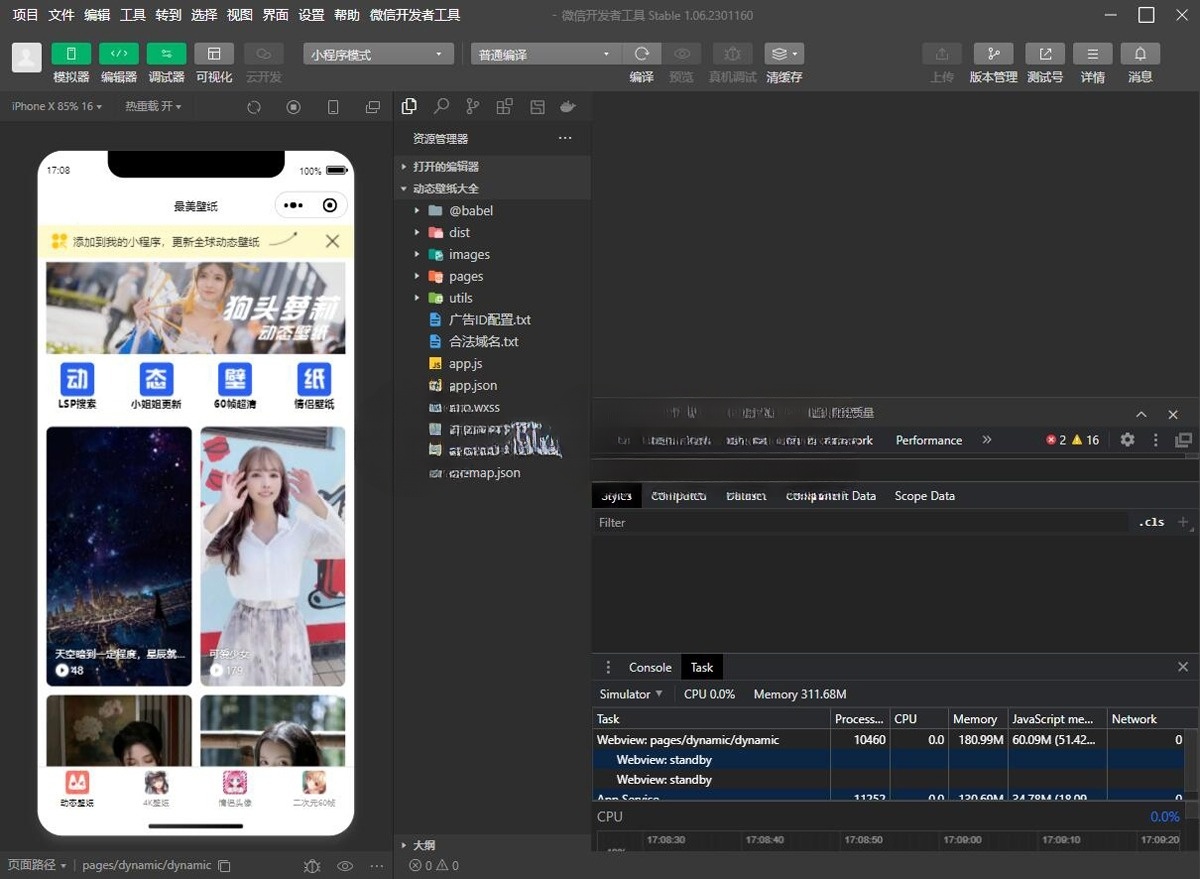
Task: Click the 清缓存 clear cache icon
Action: pyautogui.click(x=784, y=54)
